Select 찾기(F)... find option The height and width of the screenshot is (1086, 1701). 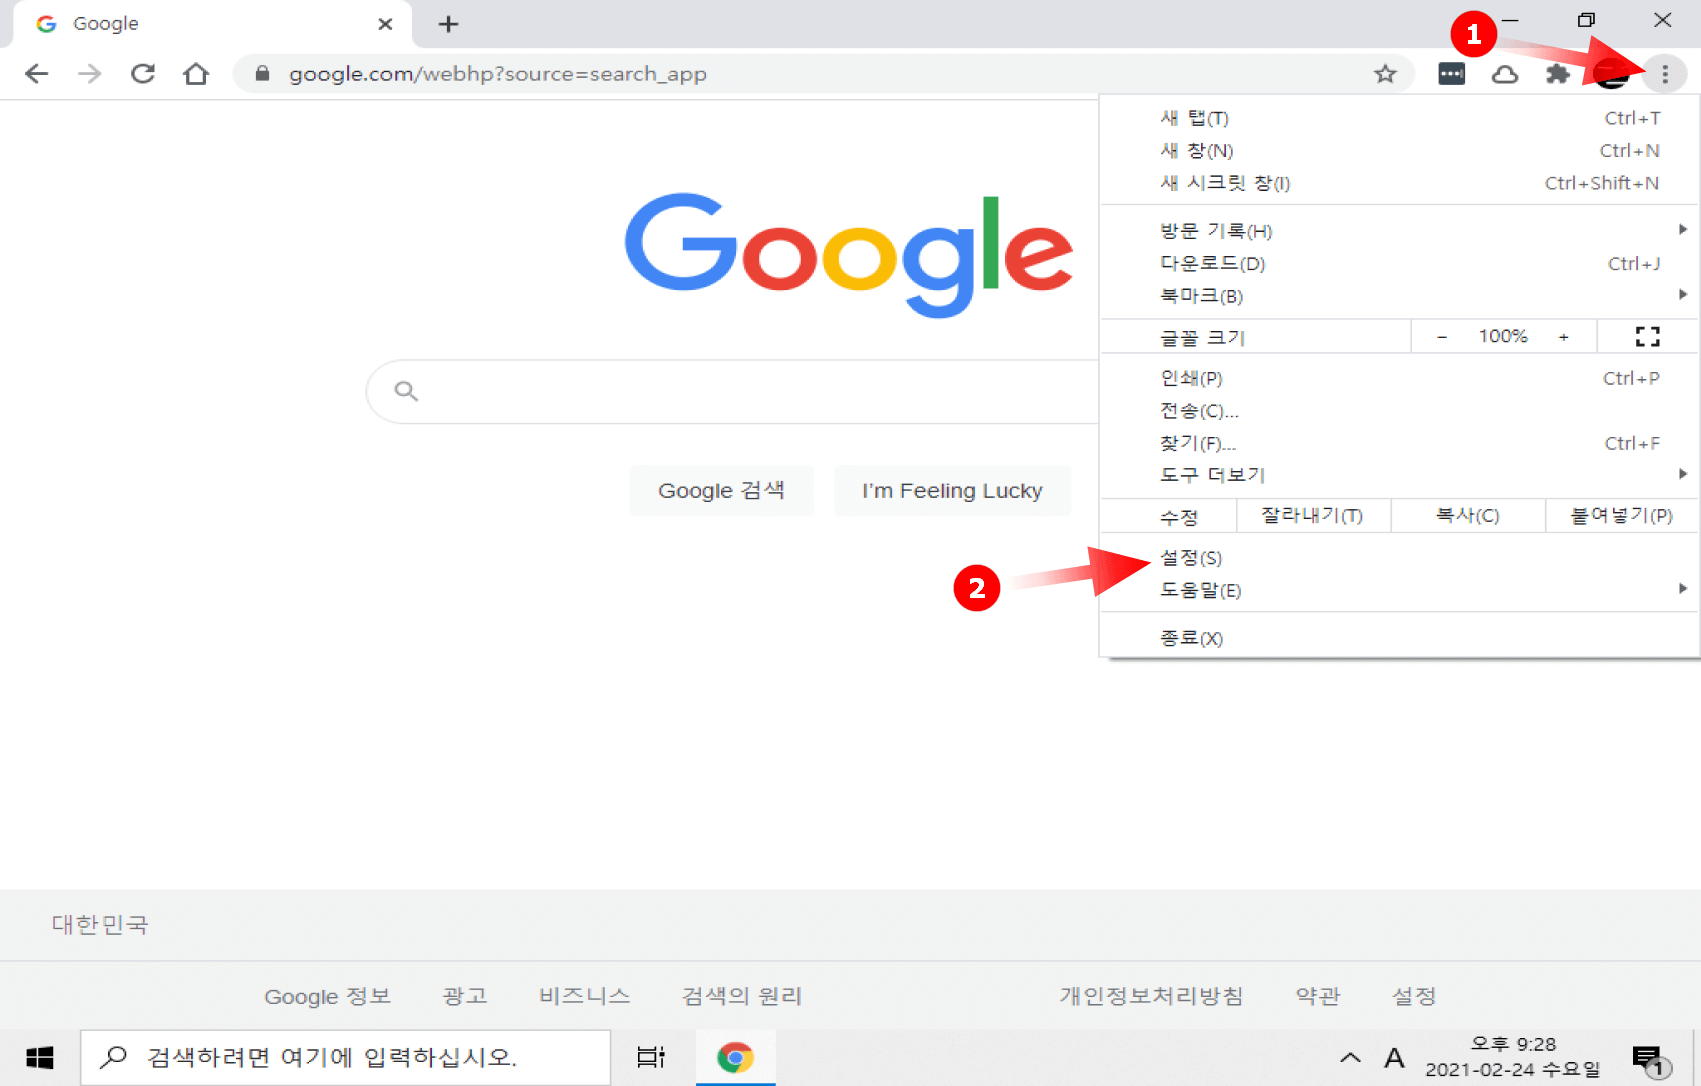(1400, 443)
